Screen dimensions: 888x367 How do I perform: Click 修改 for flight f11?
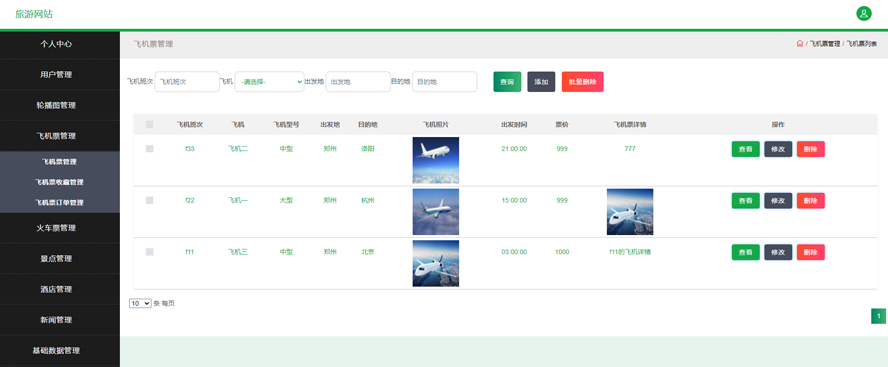(778, 252)
